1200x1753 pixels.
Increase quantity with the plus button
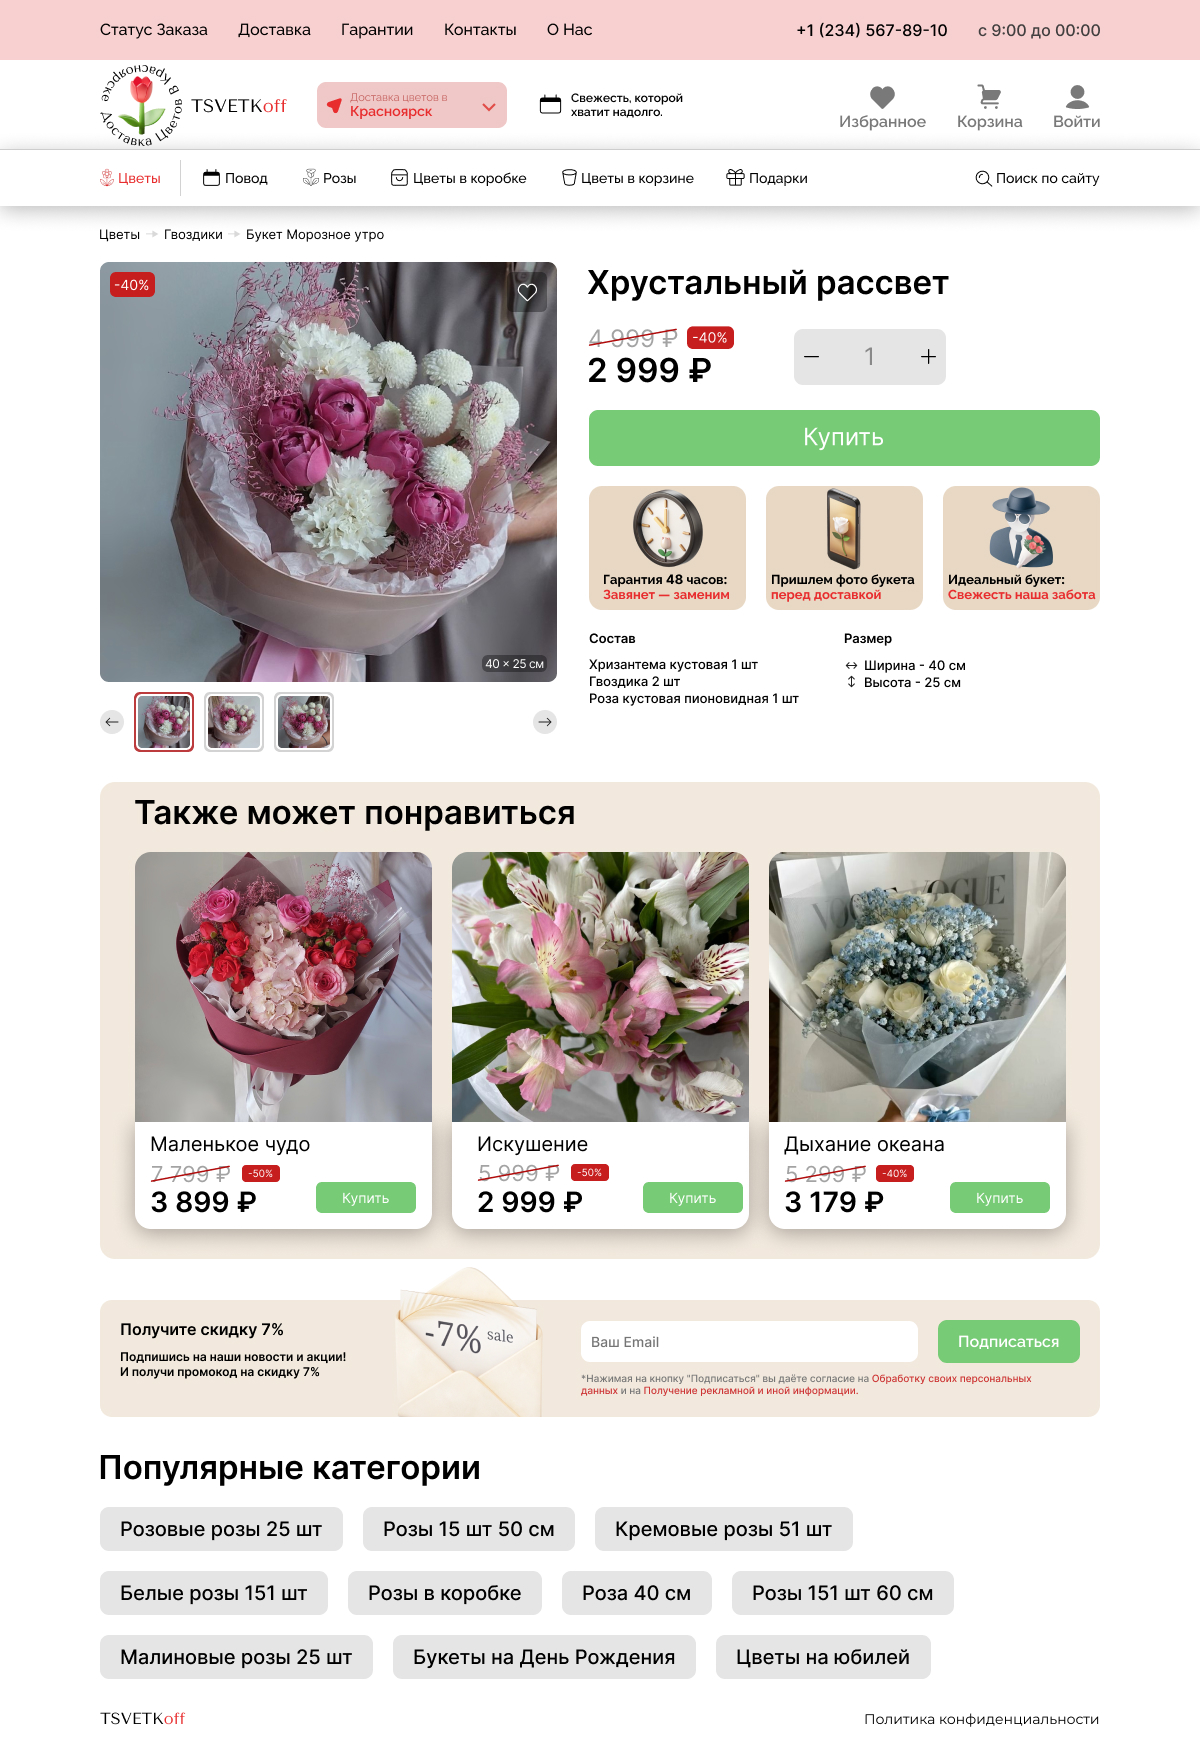point(928,357)
